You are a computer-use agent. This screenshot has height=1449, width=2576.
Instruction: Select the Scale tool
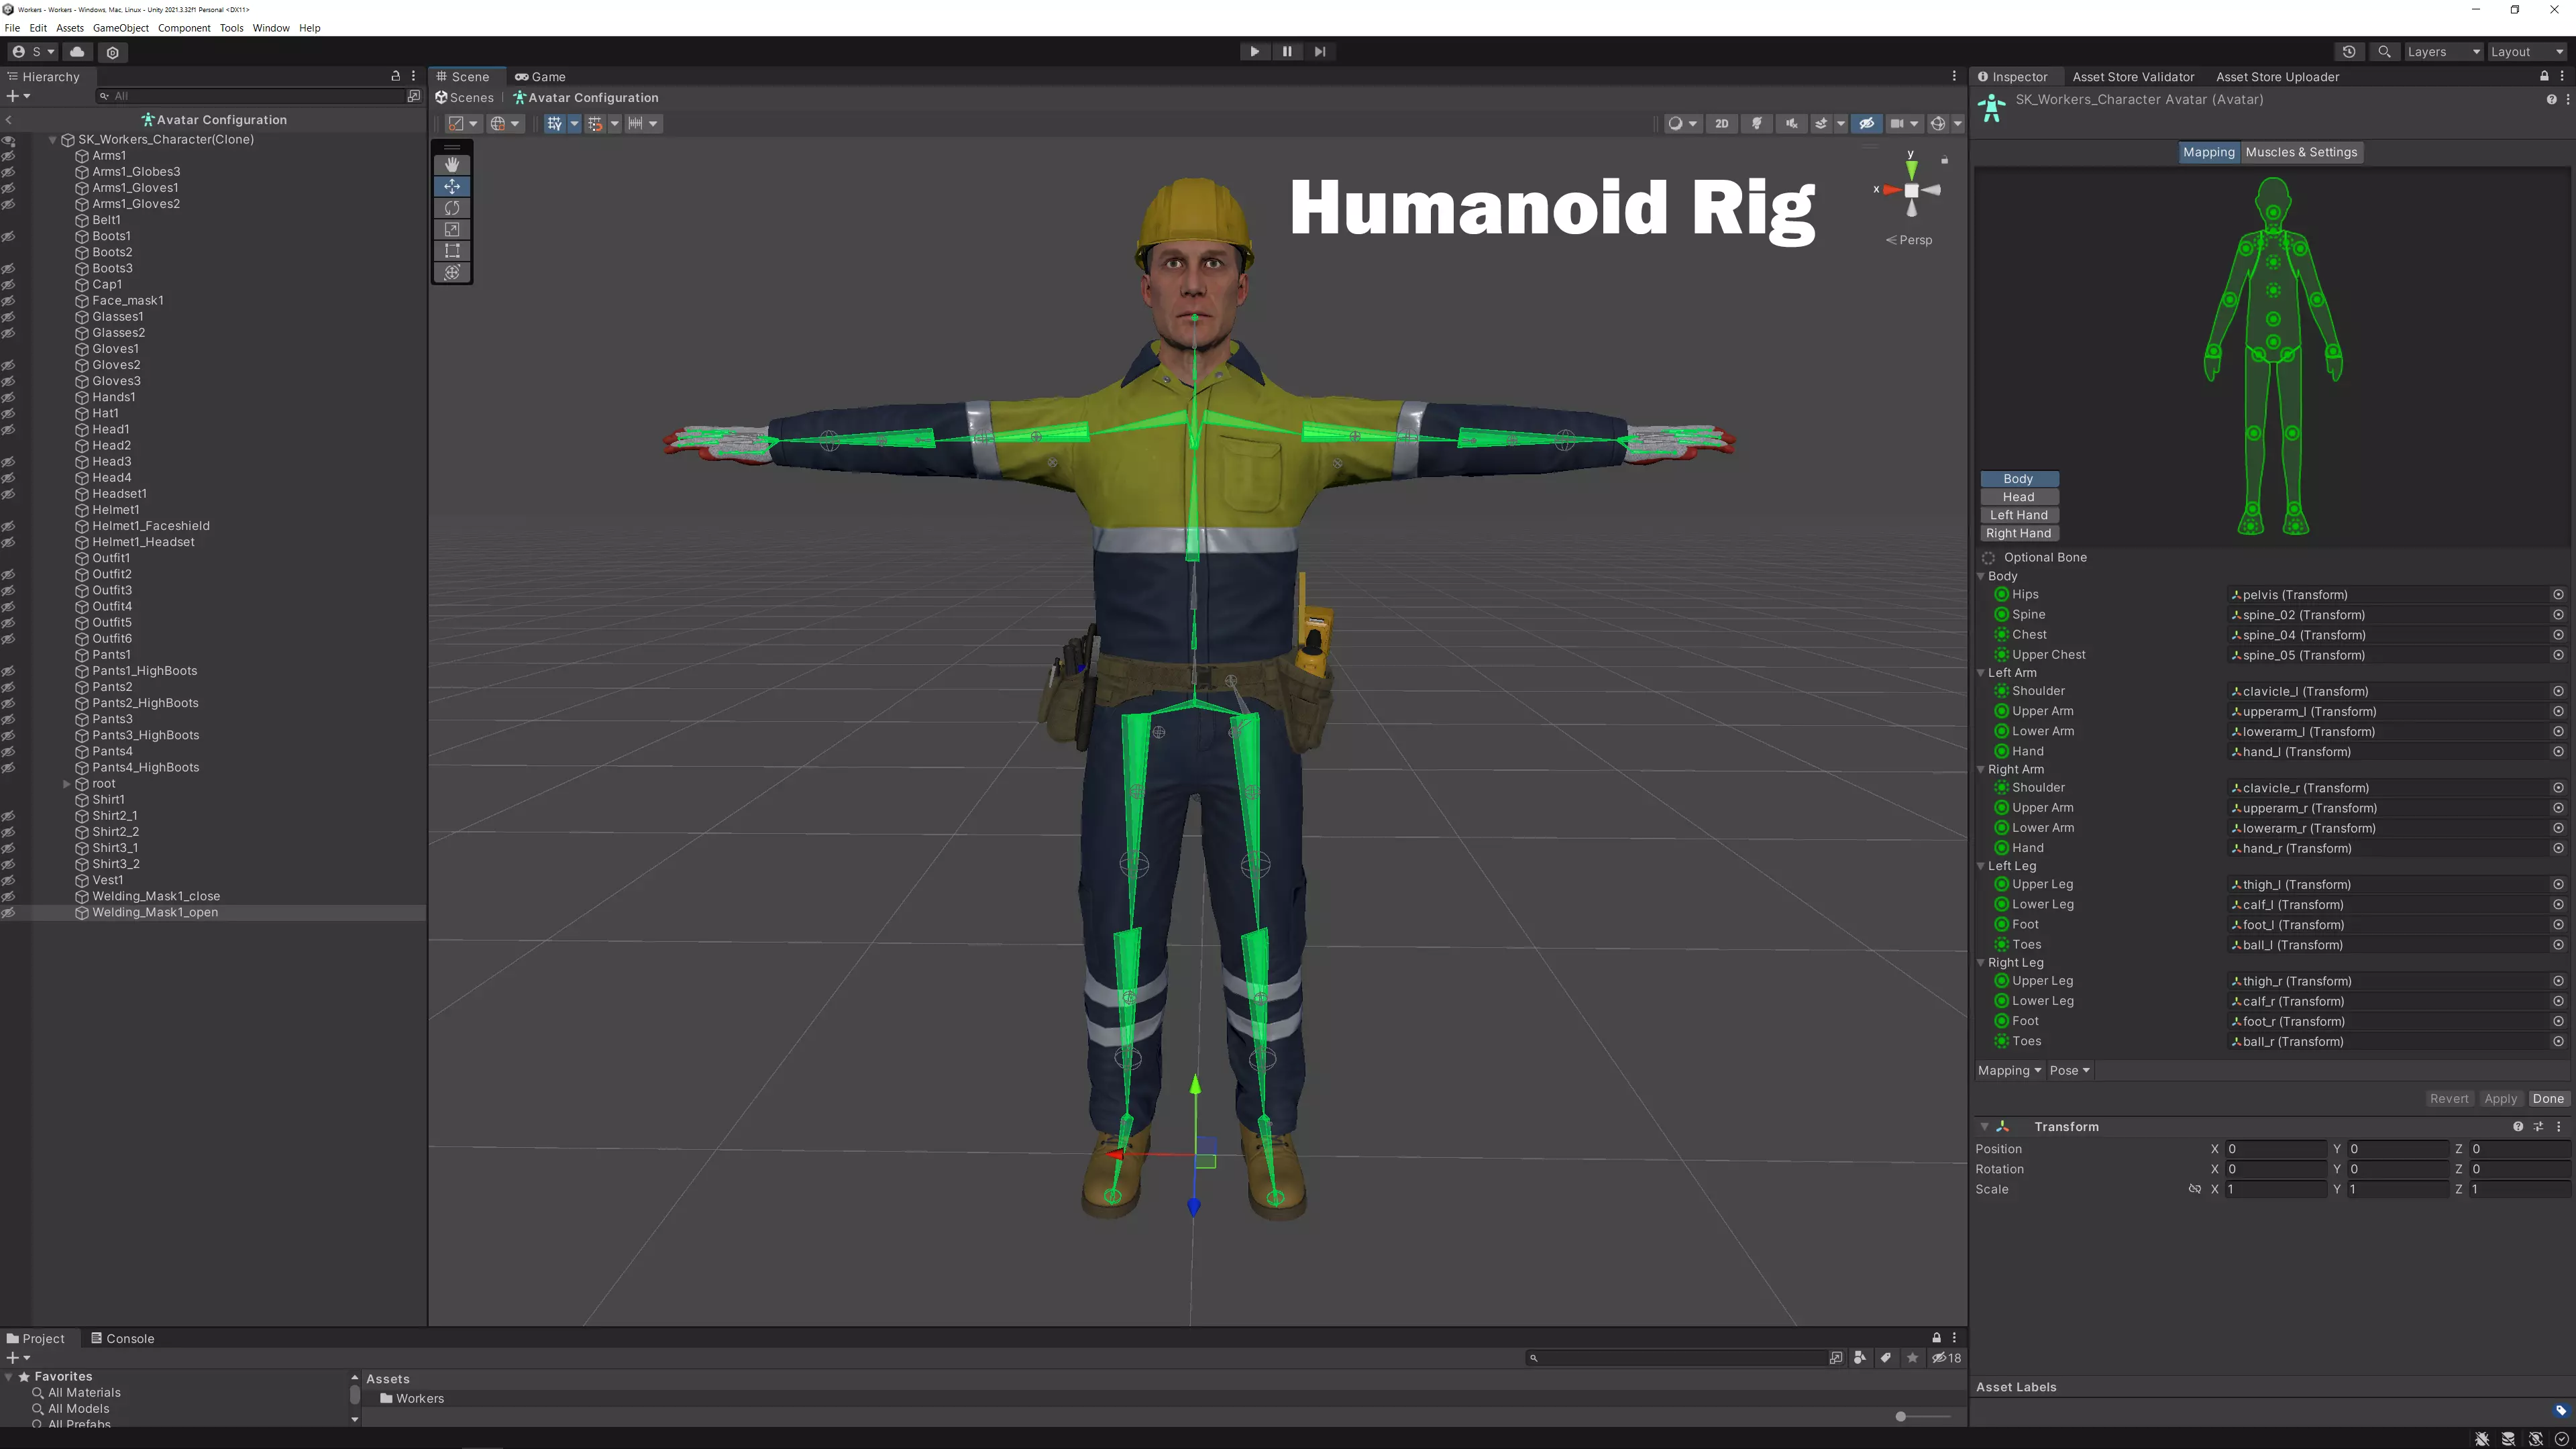coord(452,229)
